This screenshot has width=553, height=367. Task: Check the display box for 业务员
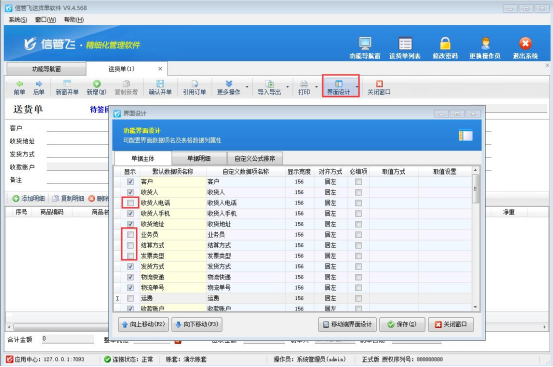click(x=130, y=235)
